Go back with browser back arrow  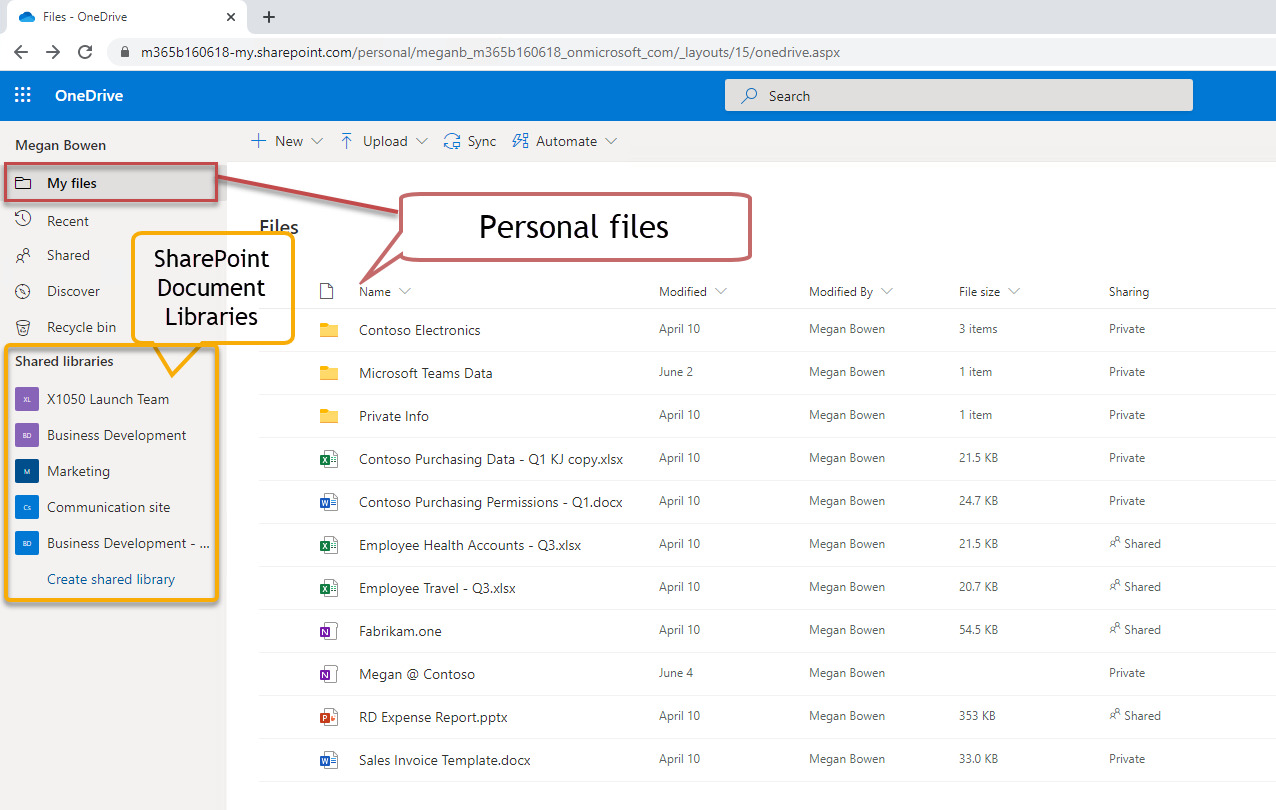[21, 52]
